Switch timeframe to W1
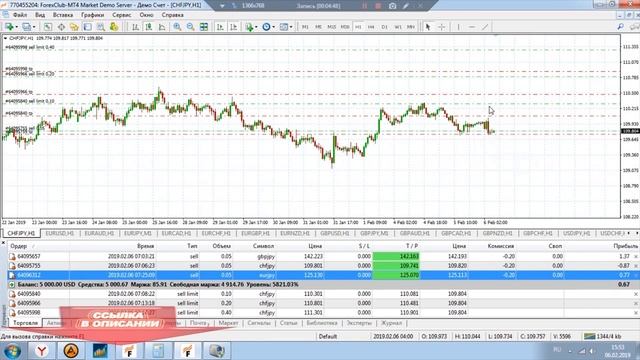Viewport: 640px width, 360px height. tap(398, 27)
